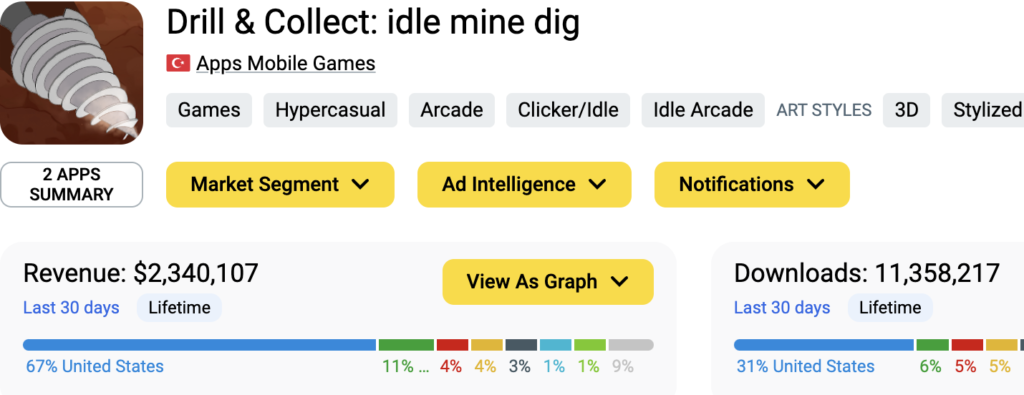Click the blue United States revenue bar
Image resolution: width=1024 pixels, height=395 pixels.
(x=200, y=345)
